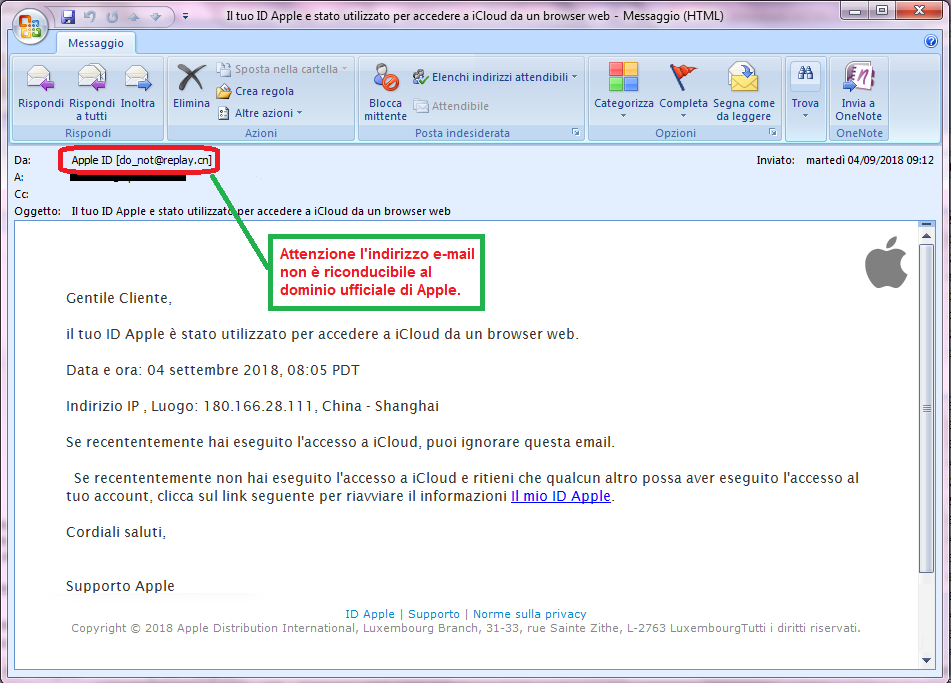Screen dimensions: 951x683
Task: Open Elenchi indirizzi attendibili dropdown
Action: tap(495, 77)
